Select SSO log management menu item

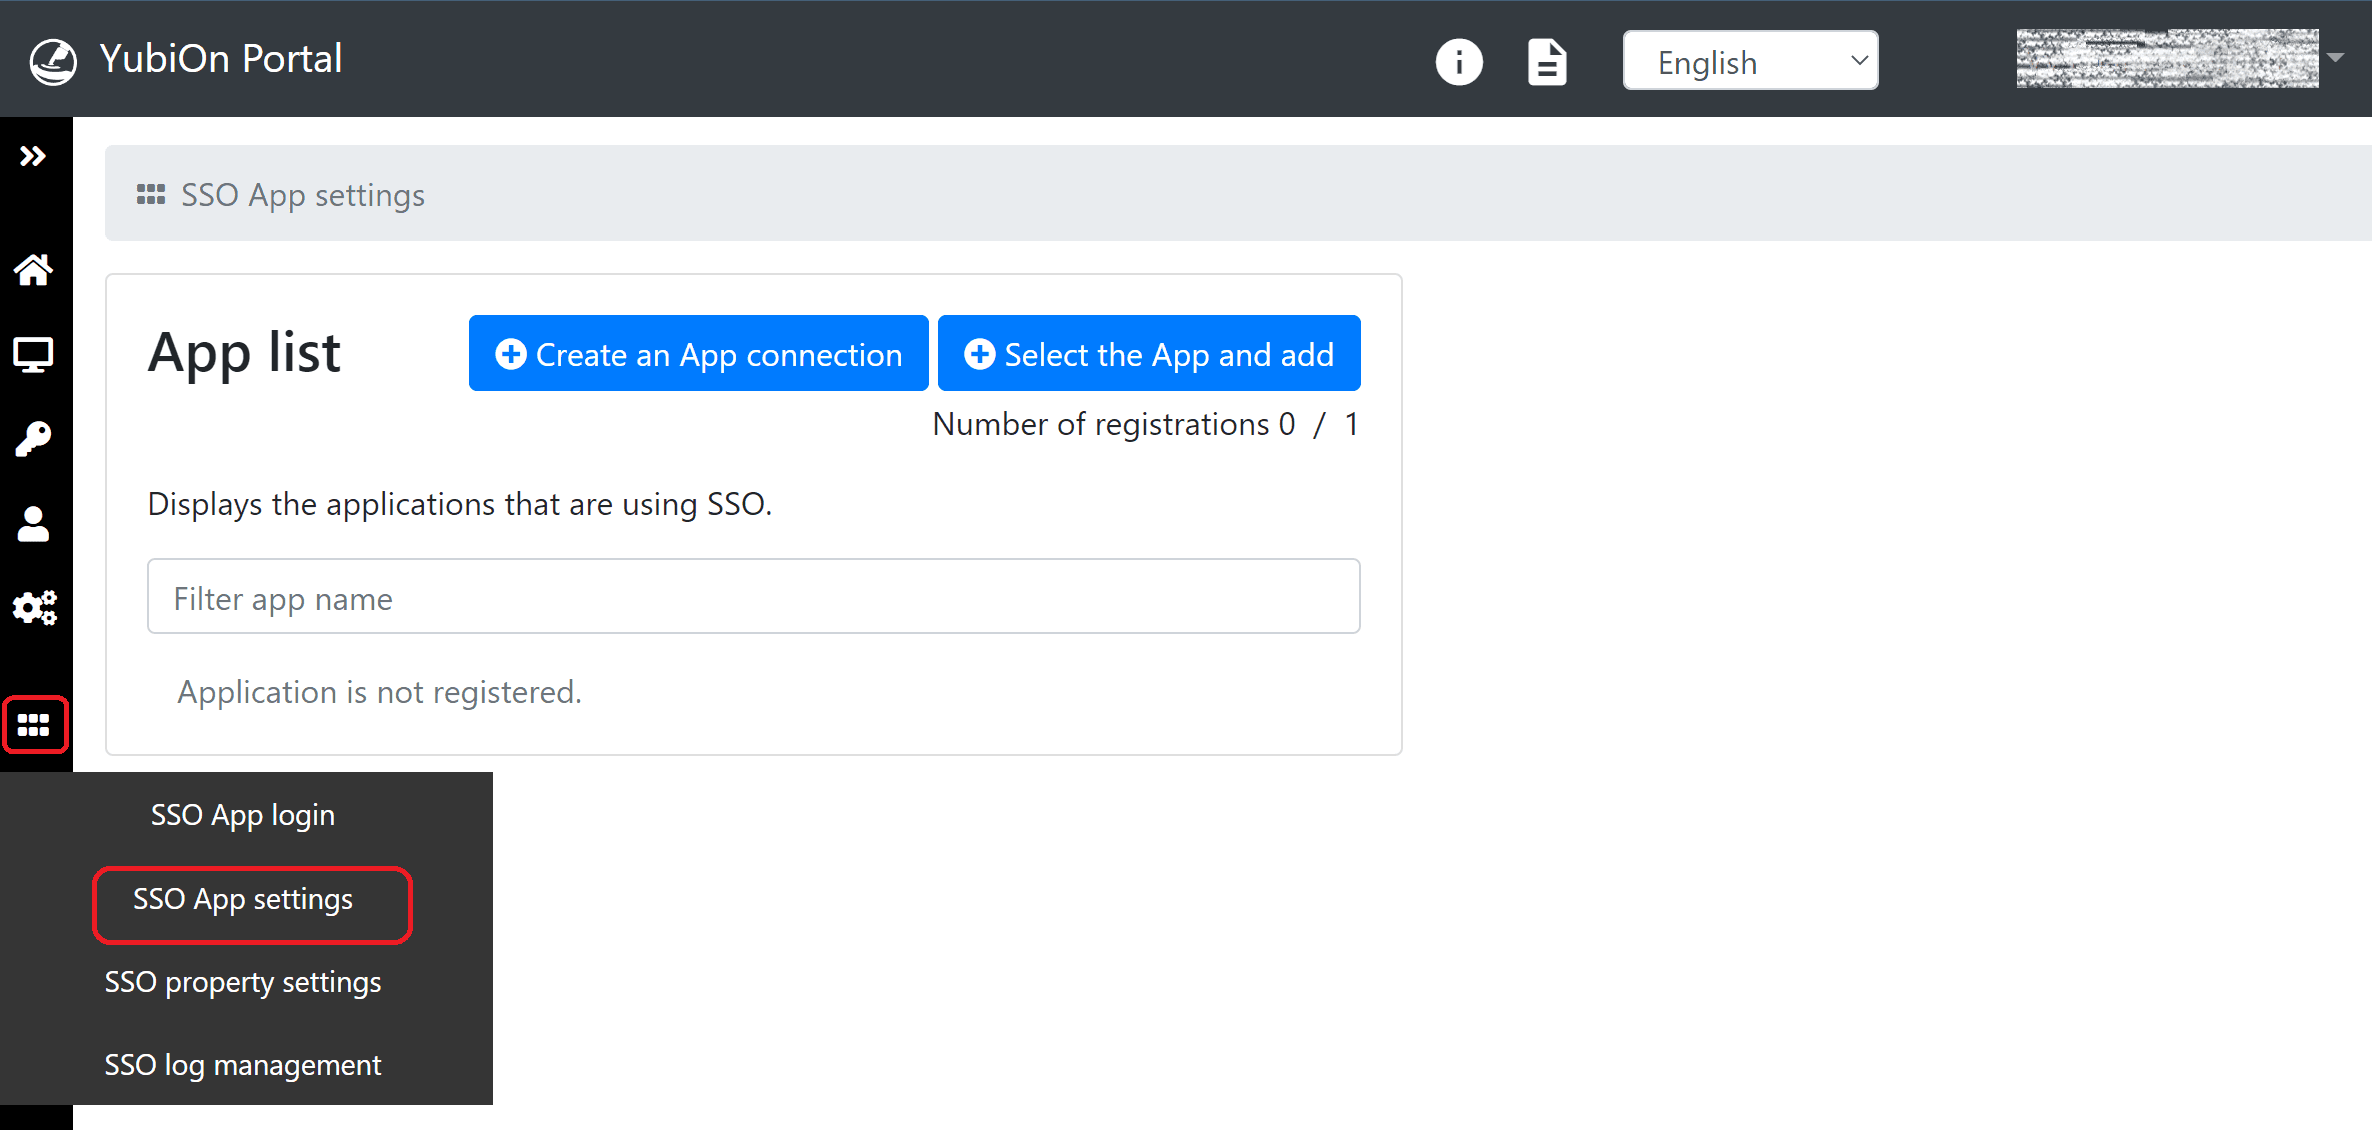pos(243,1065)
